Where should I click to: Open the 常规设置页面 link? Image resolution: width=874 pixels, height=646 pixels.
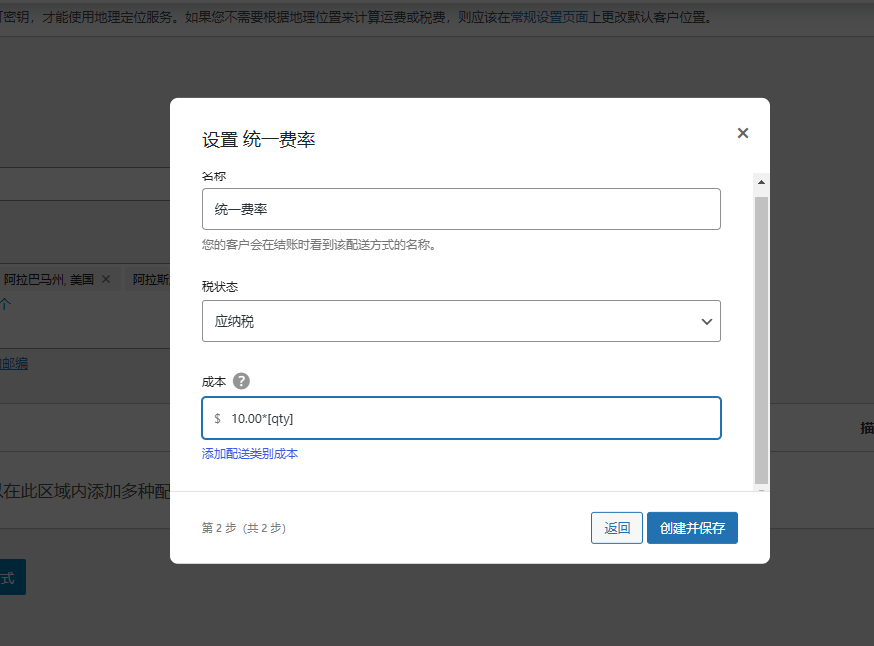coord(552,17)
